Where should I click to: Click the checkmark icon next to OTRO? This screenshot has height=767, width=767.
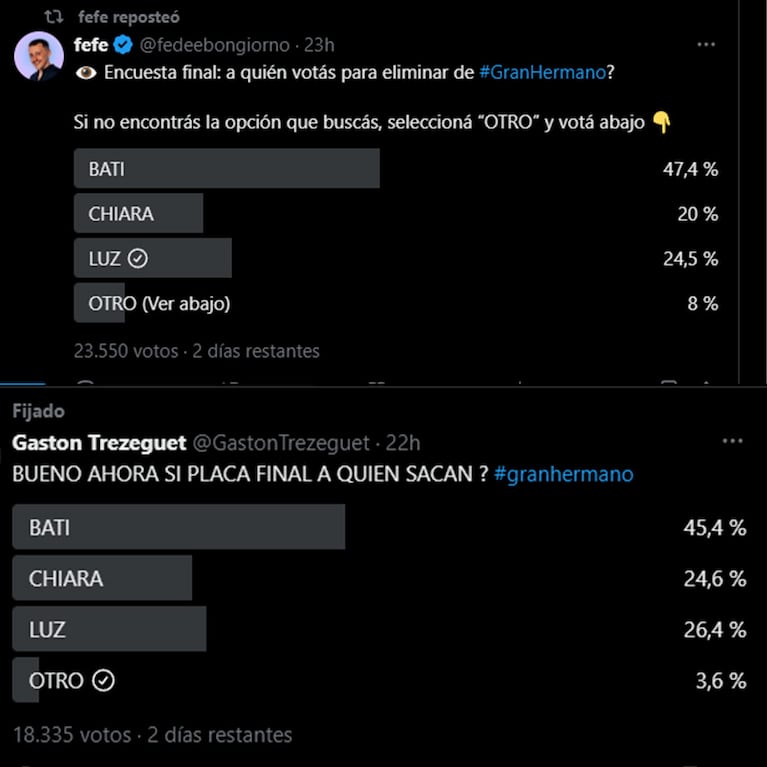tap(103, 680)
